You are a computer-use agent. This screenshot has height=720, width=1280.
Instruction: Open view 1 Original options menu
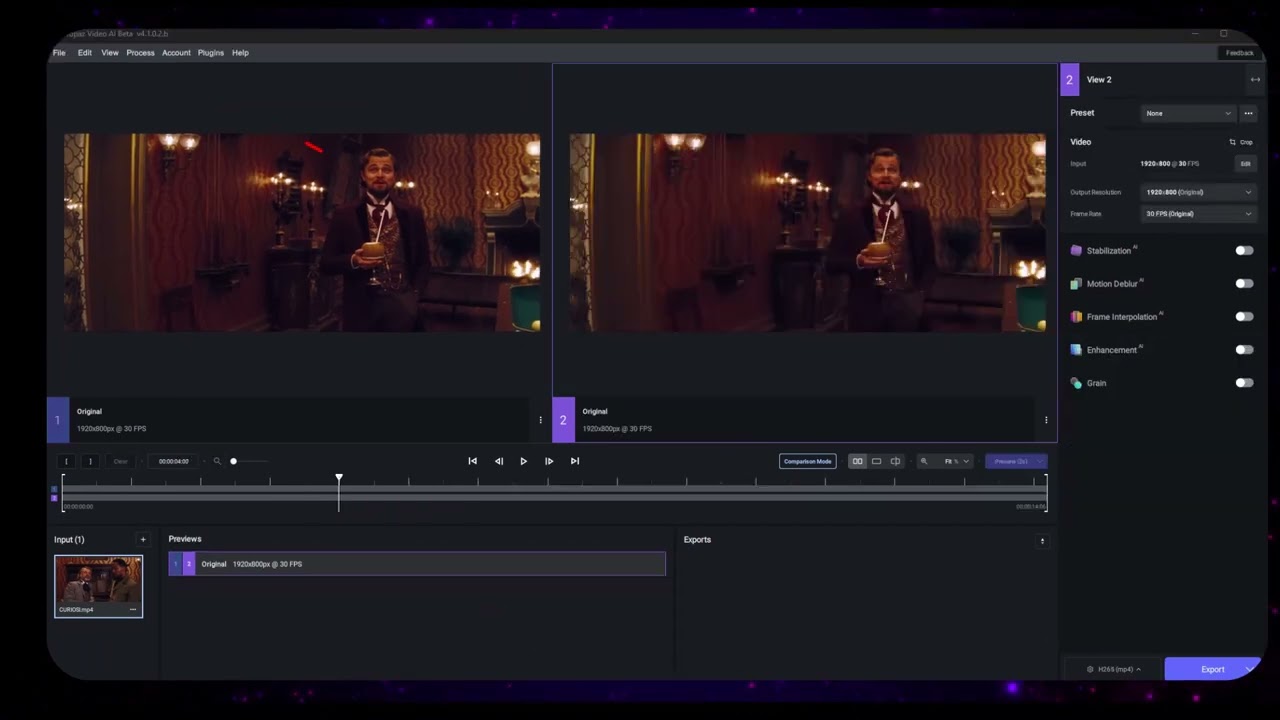[x=541, y=420]
